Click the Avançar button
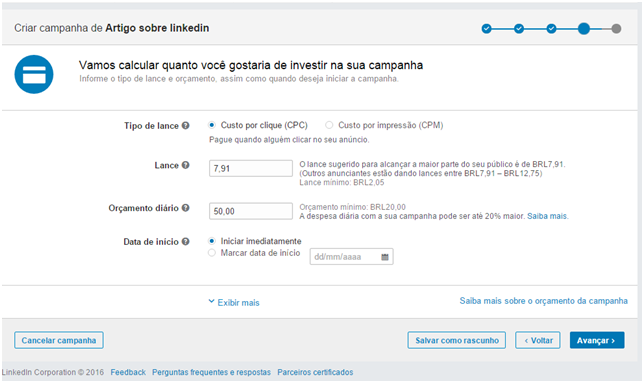Screen dimensions: 644x383 click(x=597, y=340)
